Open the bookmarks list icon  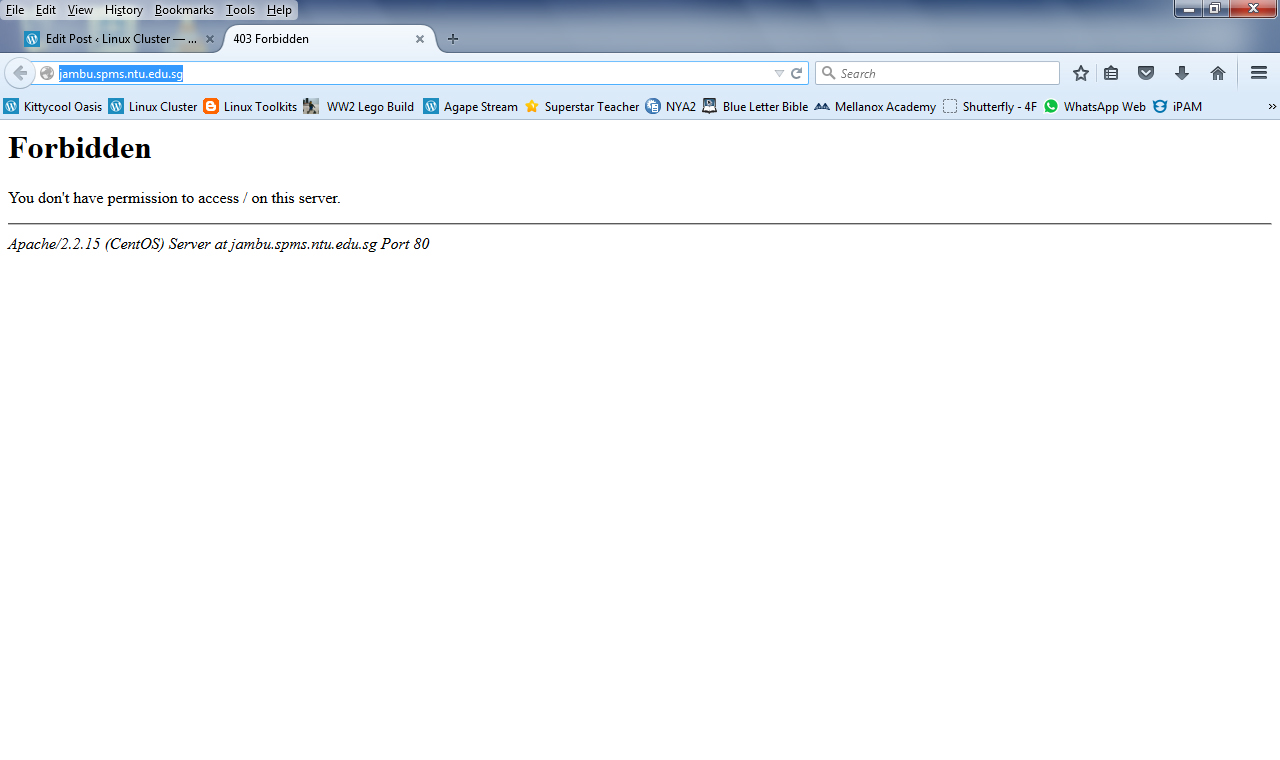pos(1111,73)
